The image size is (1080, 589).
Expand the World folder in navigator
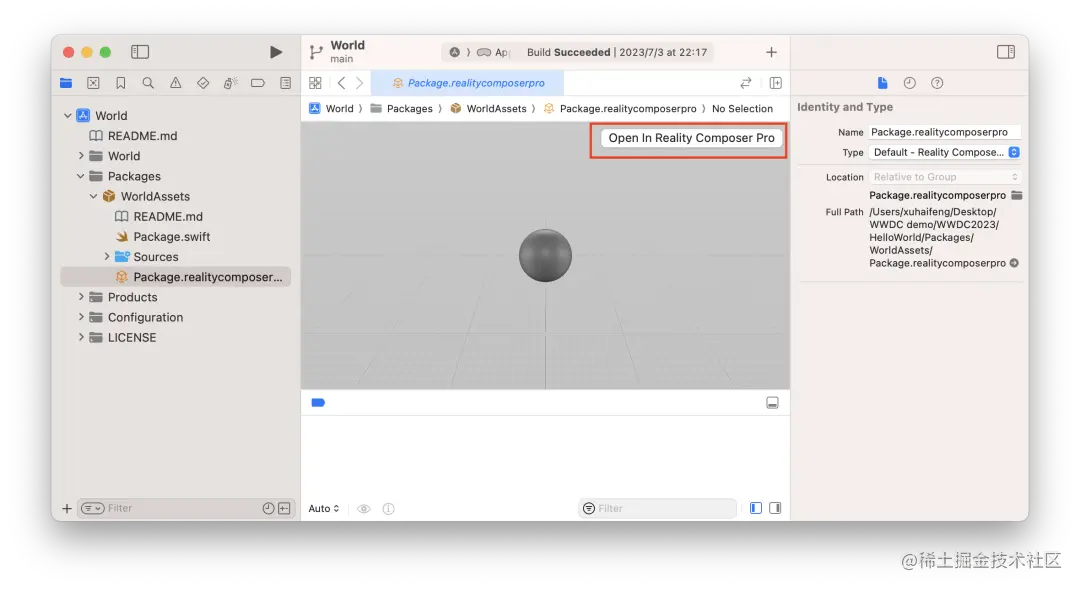pyautogui.click(x=81, y=156)
